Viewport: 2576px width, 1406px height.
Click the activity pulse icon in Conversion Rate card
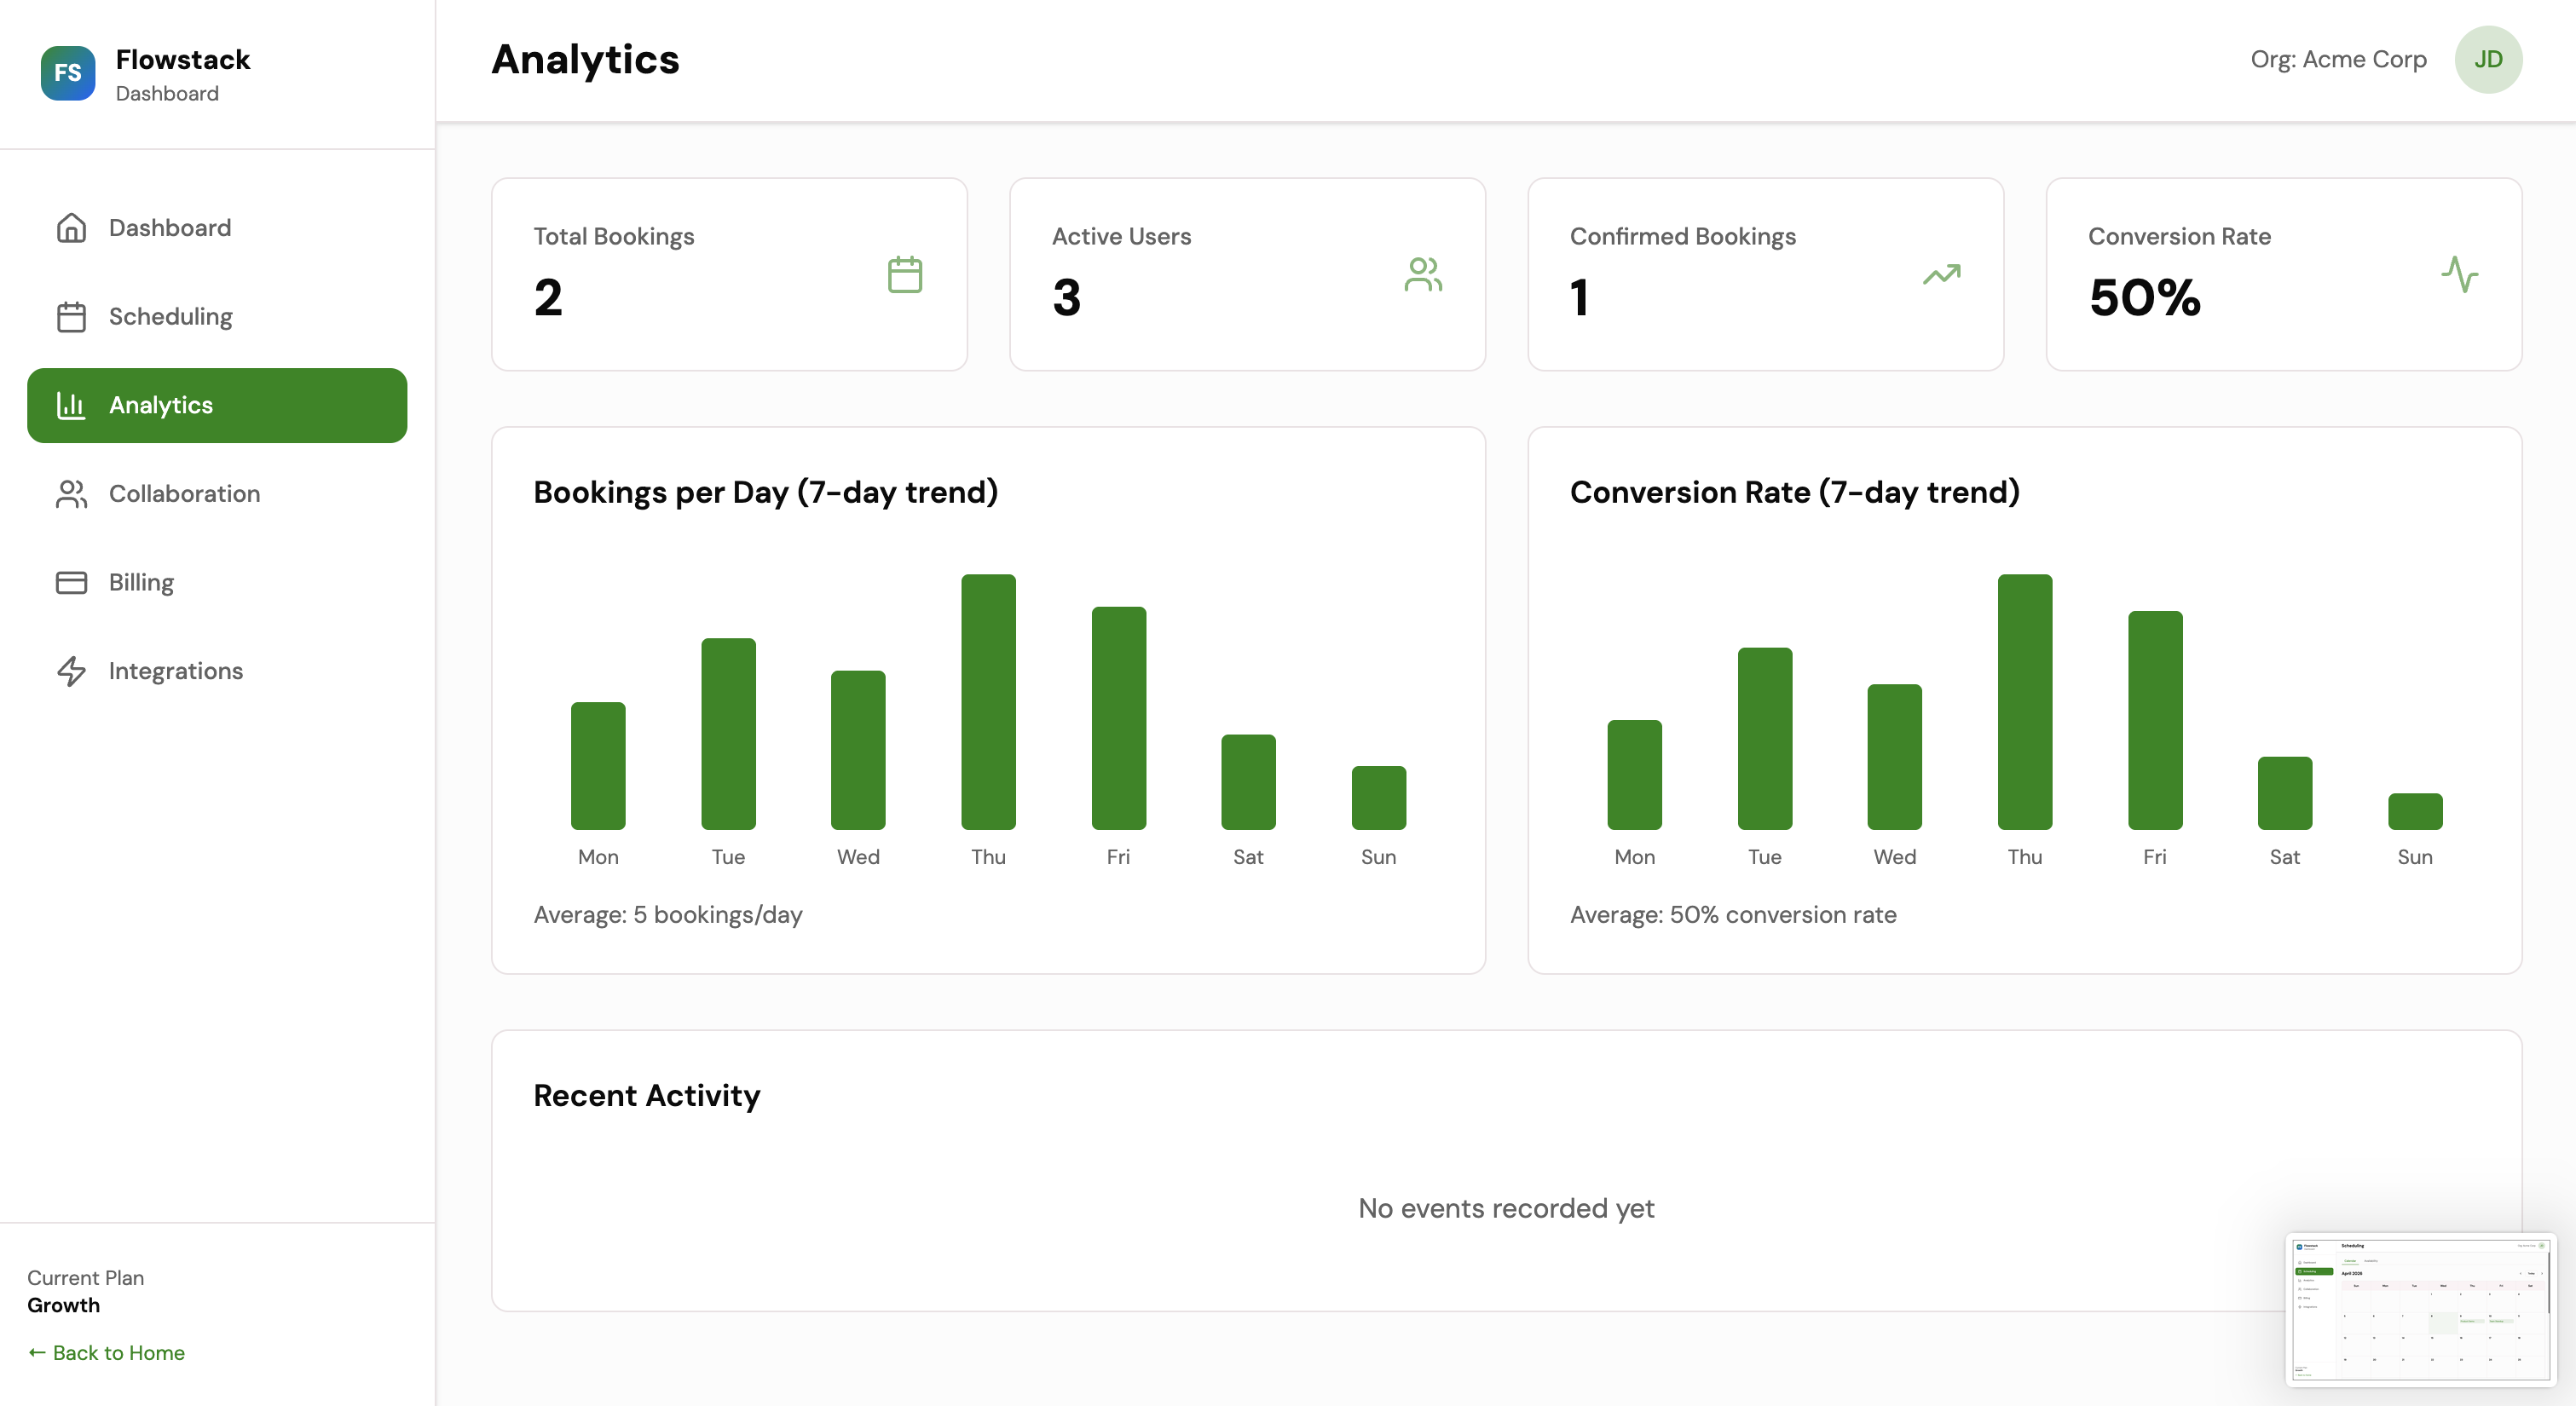(2459, 274)
